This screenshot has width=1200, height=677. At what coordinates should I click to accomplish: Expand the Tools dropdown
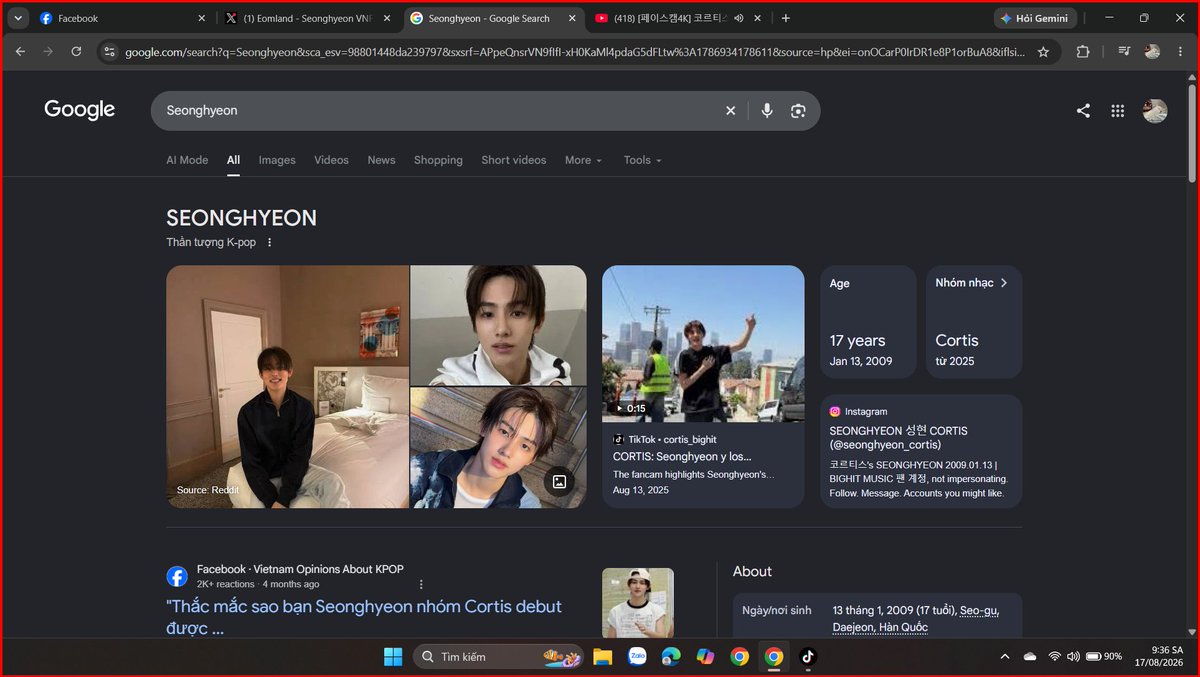point(643,160)
